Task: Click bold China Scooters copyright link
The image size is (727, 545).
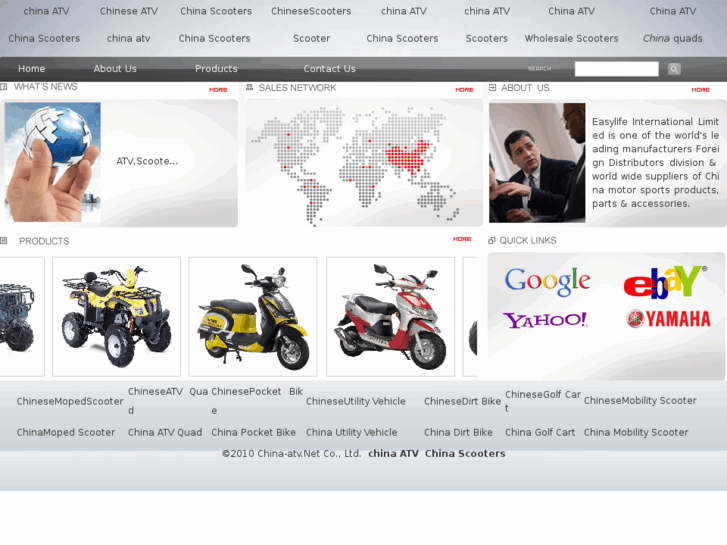Action: pyautogui.click(x=465, y=454)
